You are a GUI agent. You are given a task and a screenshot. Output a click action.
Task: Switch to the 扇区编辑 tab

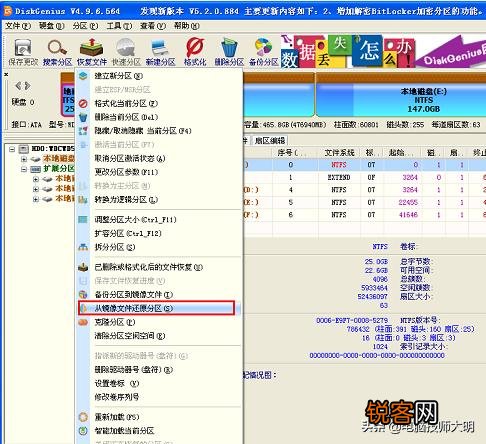270,141
